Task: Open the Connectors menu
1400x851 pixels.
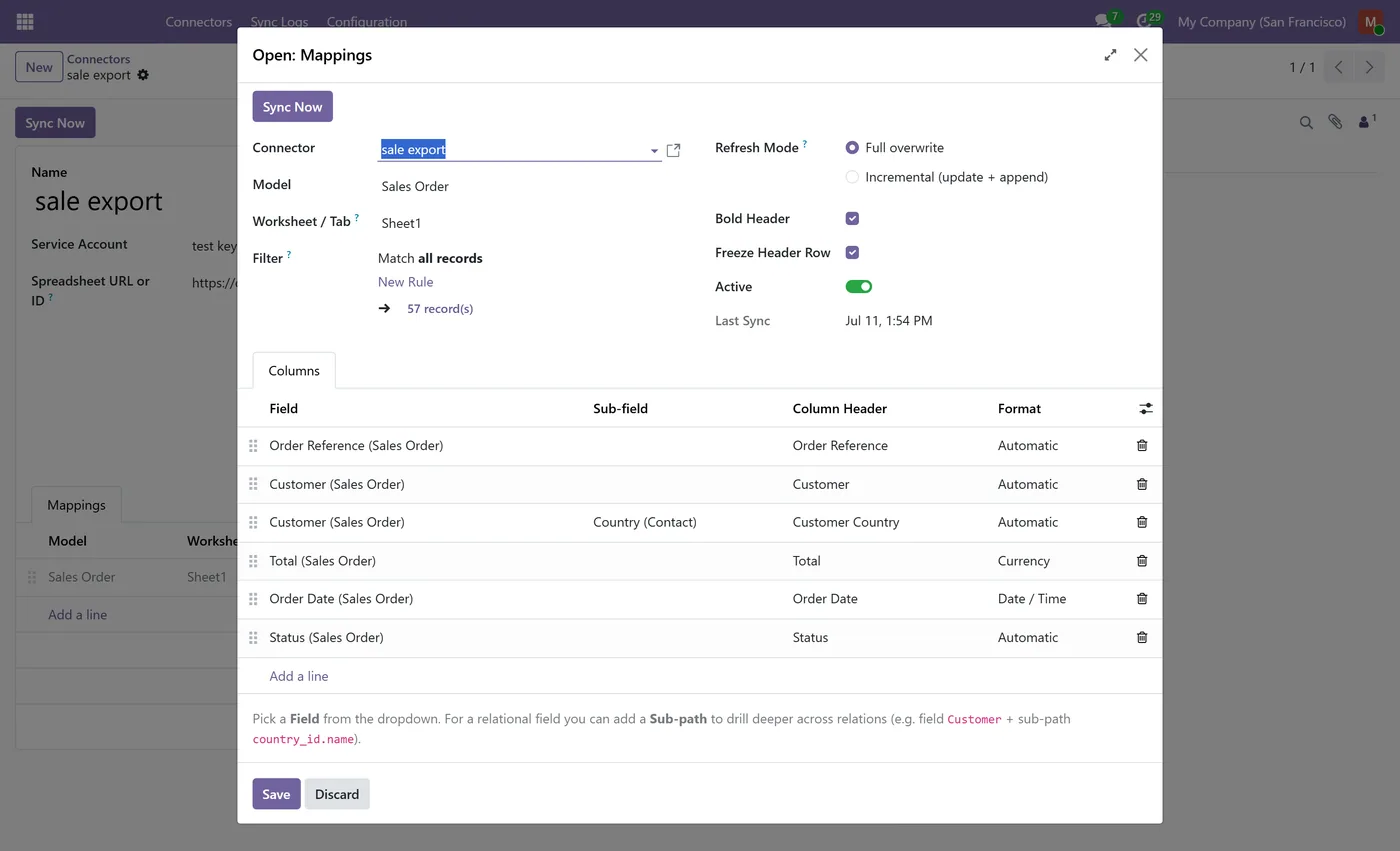Action: tap(199, 21)
